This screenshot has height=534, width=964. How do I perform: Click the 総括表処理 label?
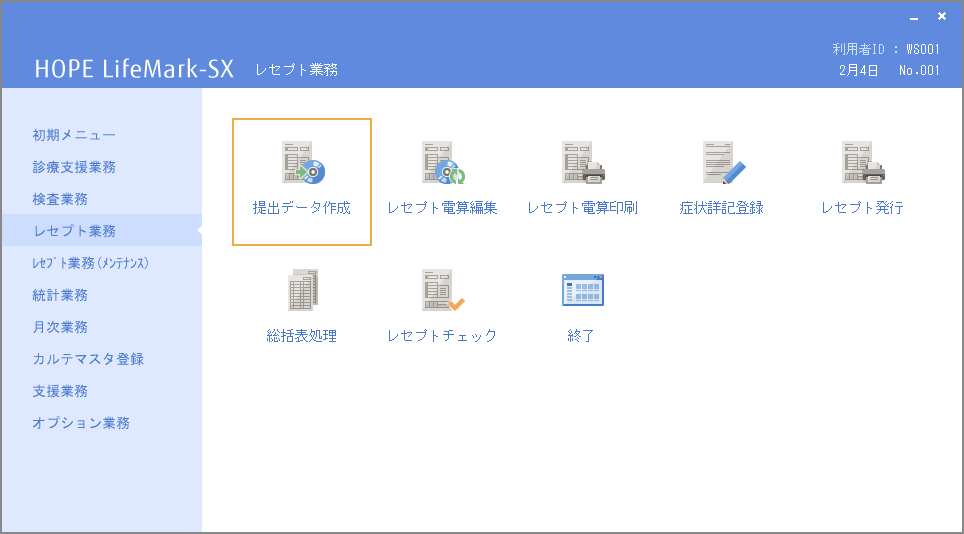[302, 336]
